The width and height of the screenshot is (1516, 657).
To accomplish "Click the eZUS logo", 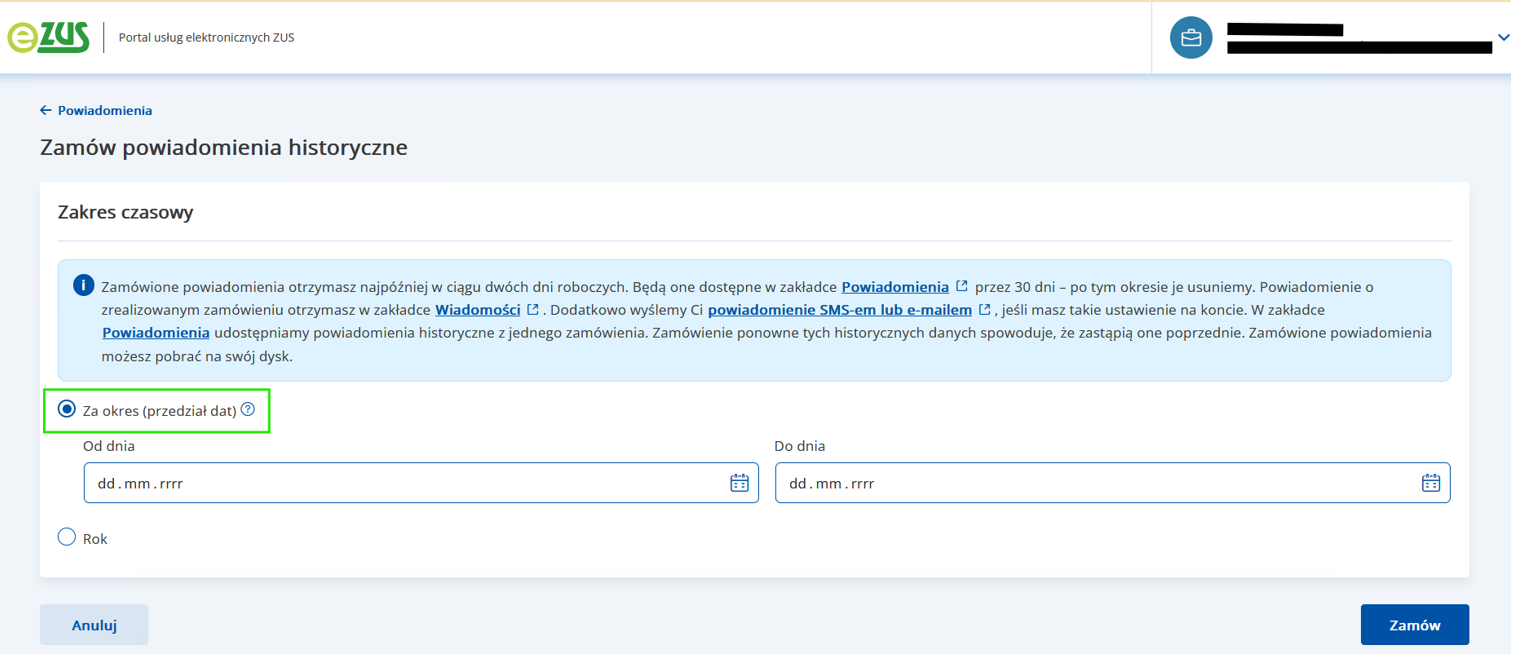I will [48, 38].
